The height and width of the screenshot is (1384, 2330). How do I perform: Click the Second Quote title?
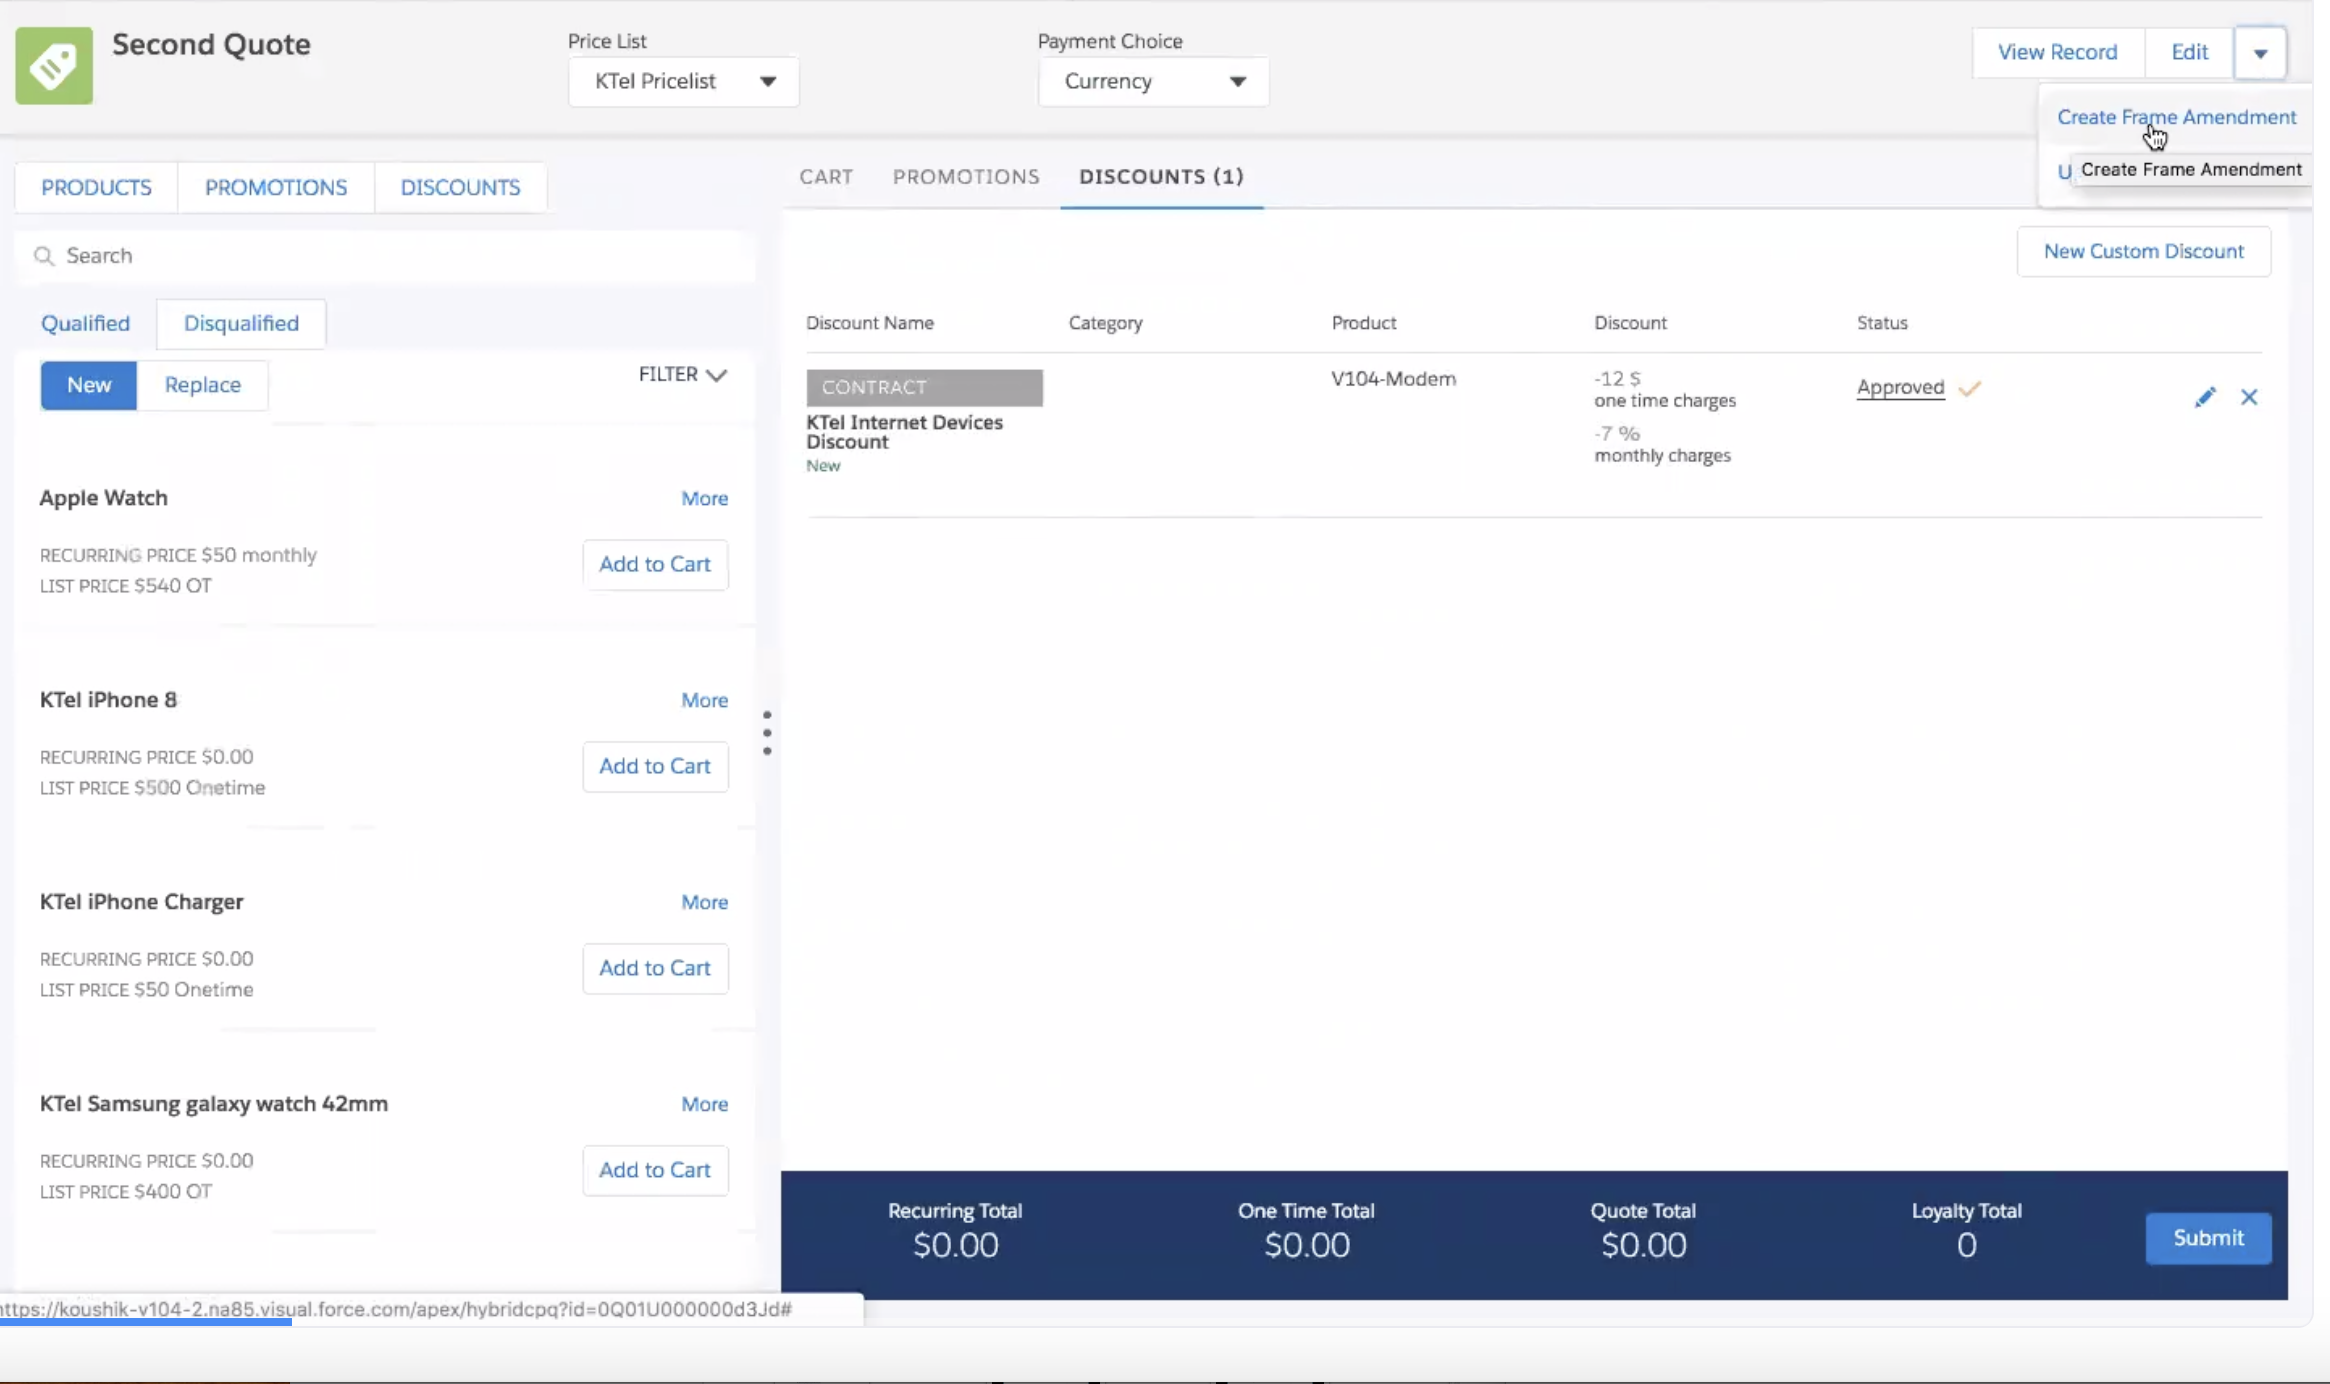click(x=211, y=44)
